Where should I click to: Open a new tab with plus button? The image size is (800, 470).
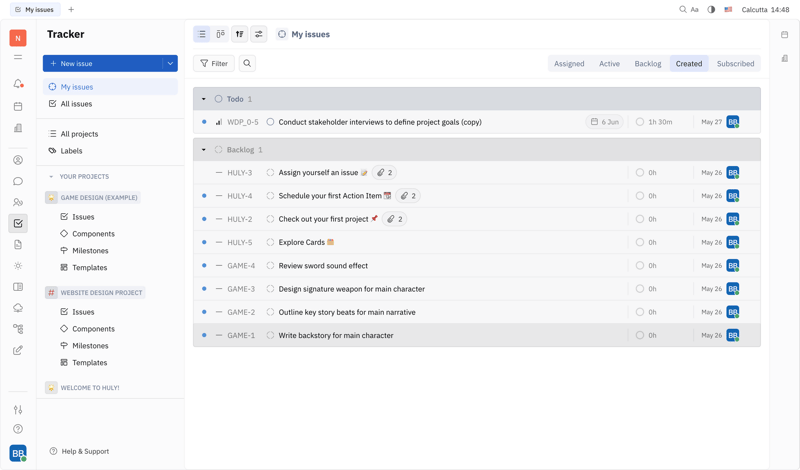71,9
